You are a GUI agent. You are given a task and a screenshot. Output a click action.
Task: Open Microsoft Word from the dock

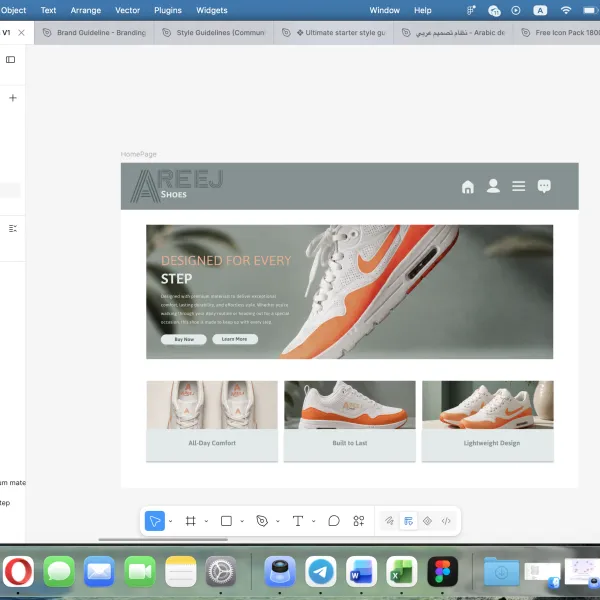pyautogui.click(x=361, y=572)
